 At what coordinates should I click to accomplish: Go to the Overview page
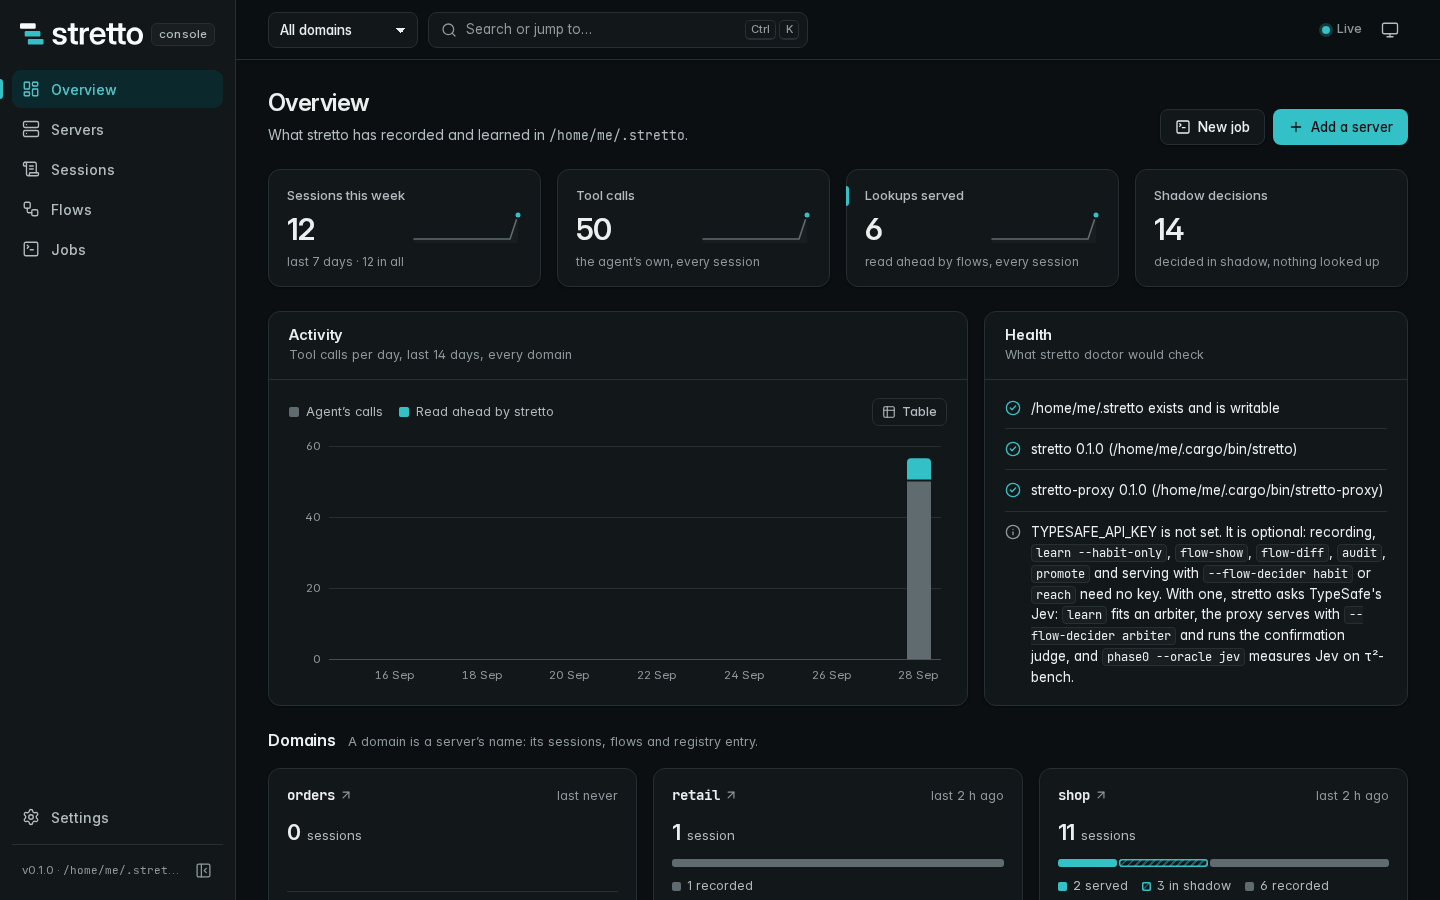click(118, 89)
